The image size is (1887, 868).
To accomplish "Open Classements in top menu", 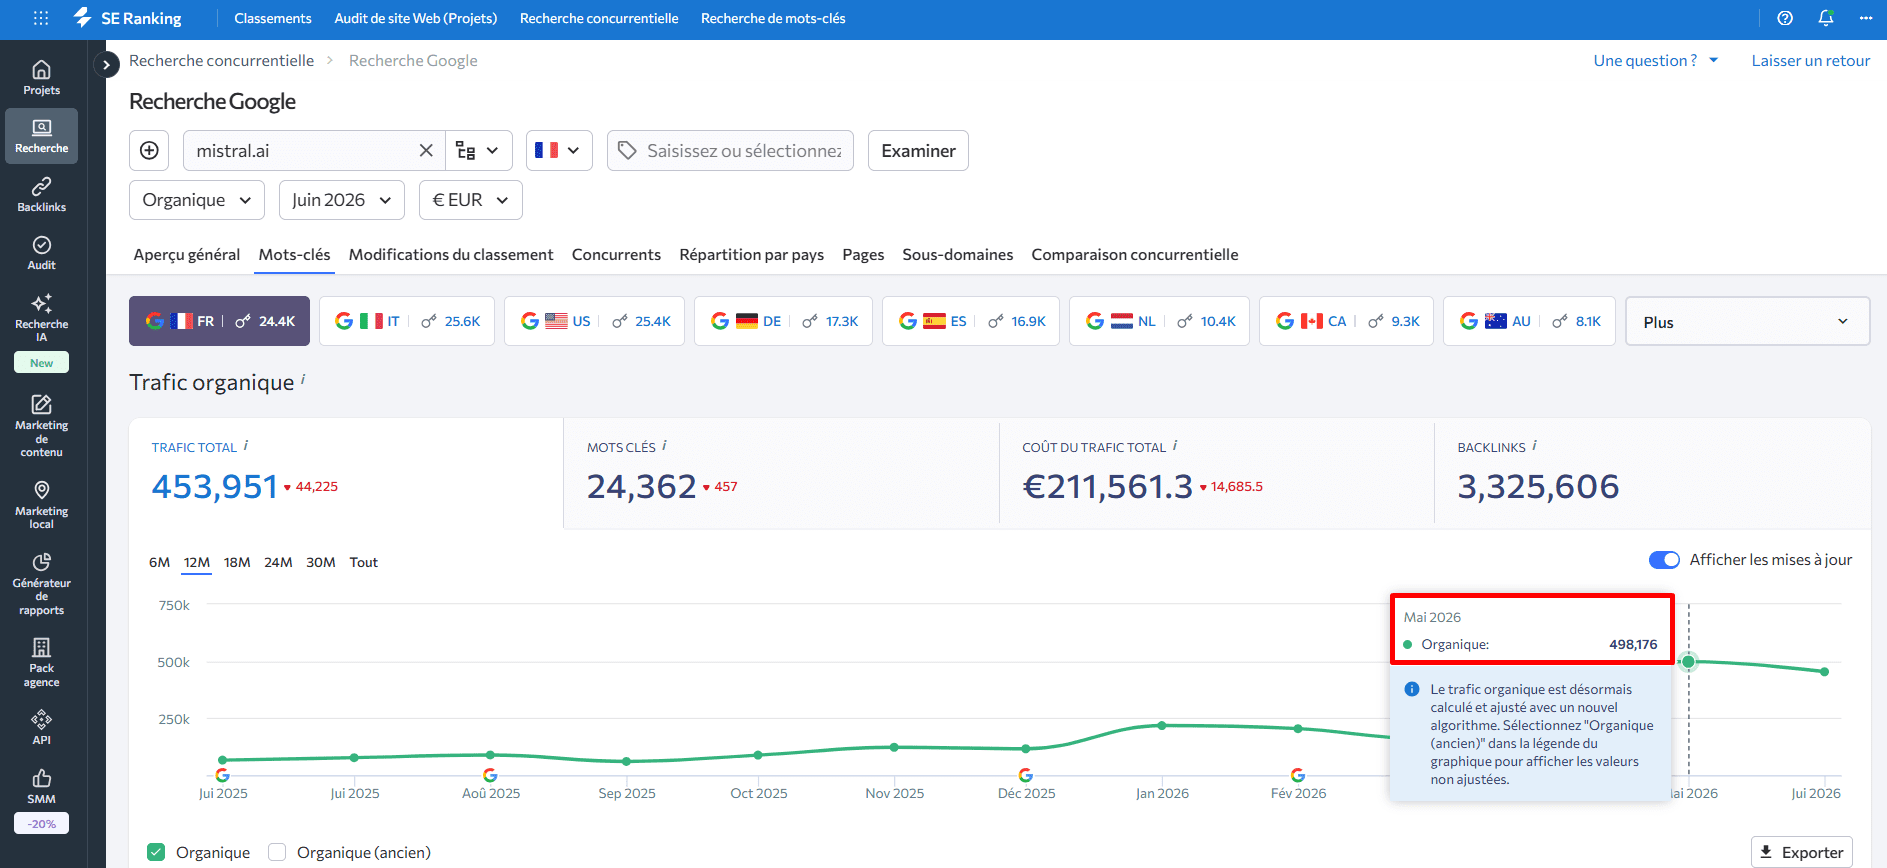I will point(273,18).
